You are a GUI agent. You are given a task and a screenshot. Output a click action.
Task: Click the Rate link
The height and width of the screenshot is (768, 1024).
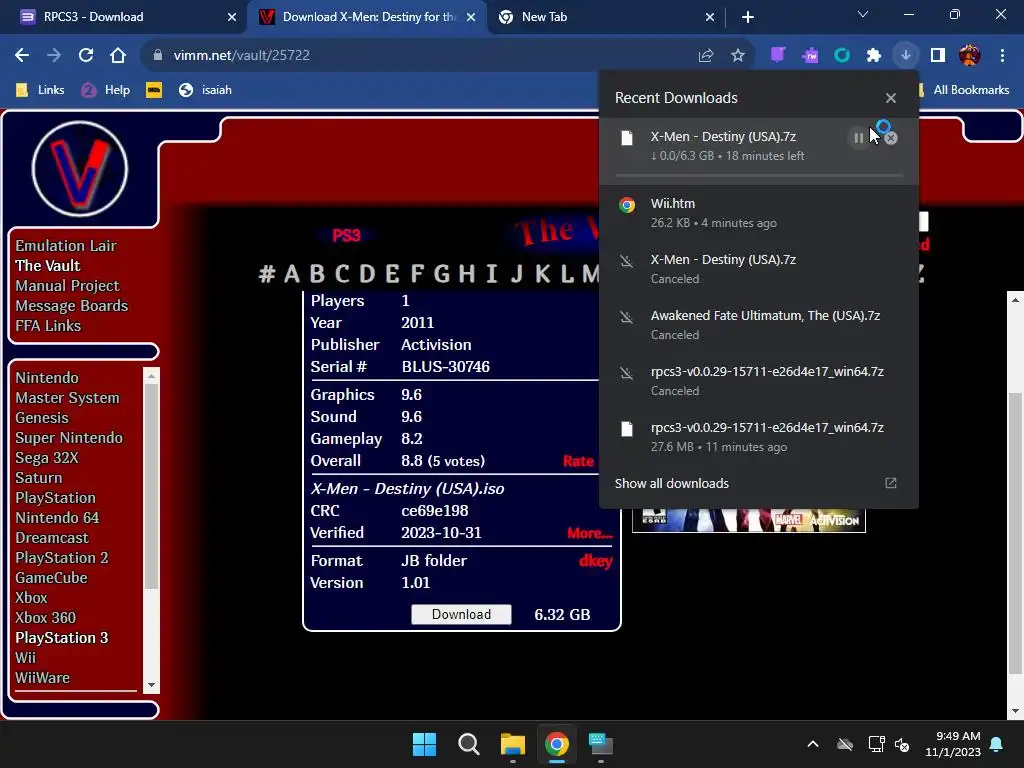tap(579, 461)
